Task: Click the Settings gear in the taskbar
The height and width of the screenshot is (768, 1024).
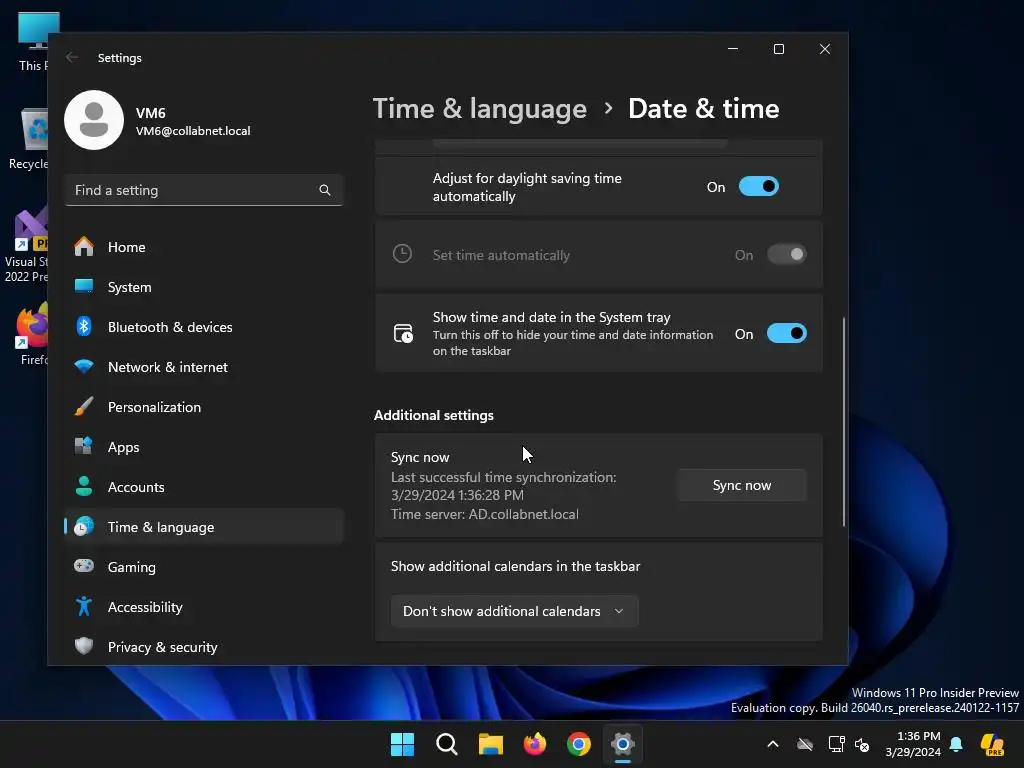Action: [x=623, y=744]
